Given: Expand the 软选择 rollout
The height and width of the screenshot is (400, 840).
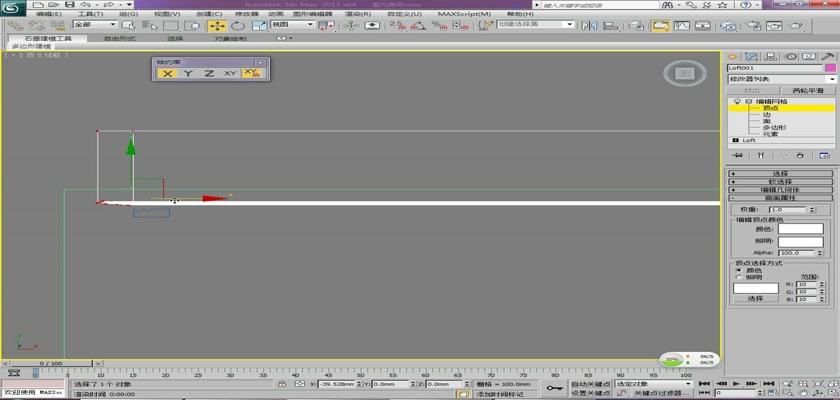Looking at the screenshot, I should tap(780, 182).
